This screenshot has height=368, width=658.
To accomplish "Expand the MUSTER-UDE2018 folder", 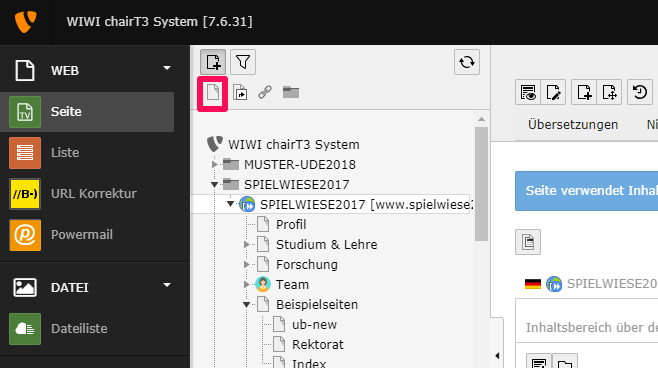I will pos(214,164).
